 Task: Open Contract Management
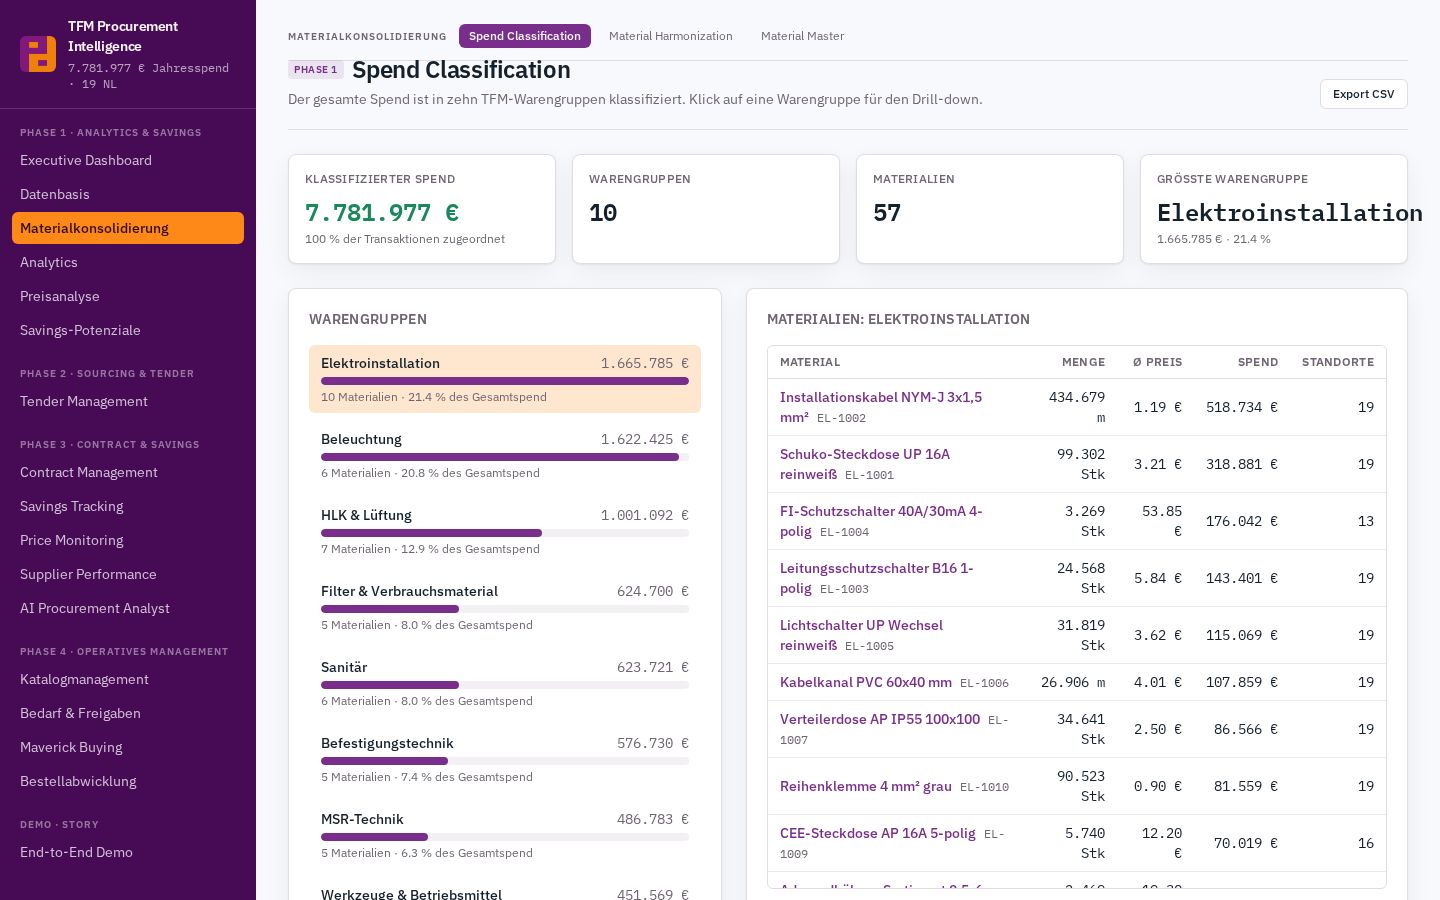coord(128,472)
